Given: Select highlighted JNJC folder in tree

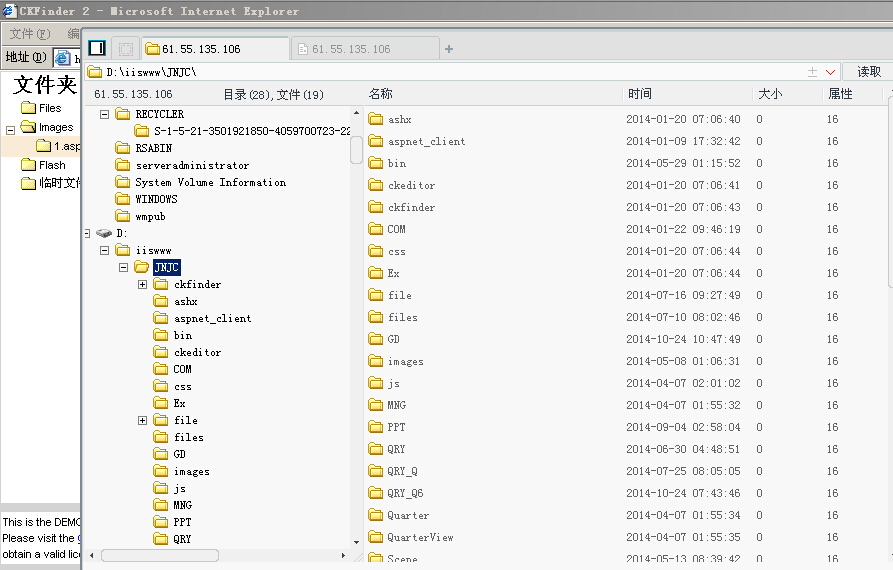Looking at the screenshot, I should point(167,267).
